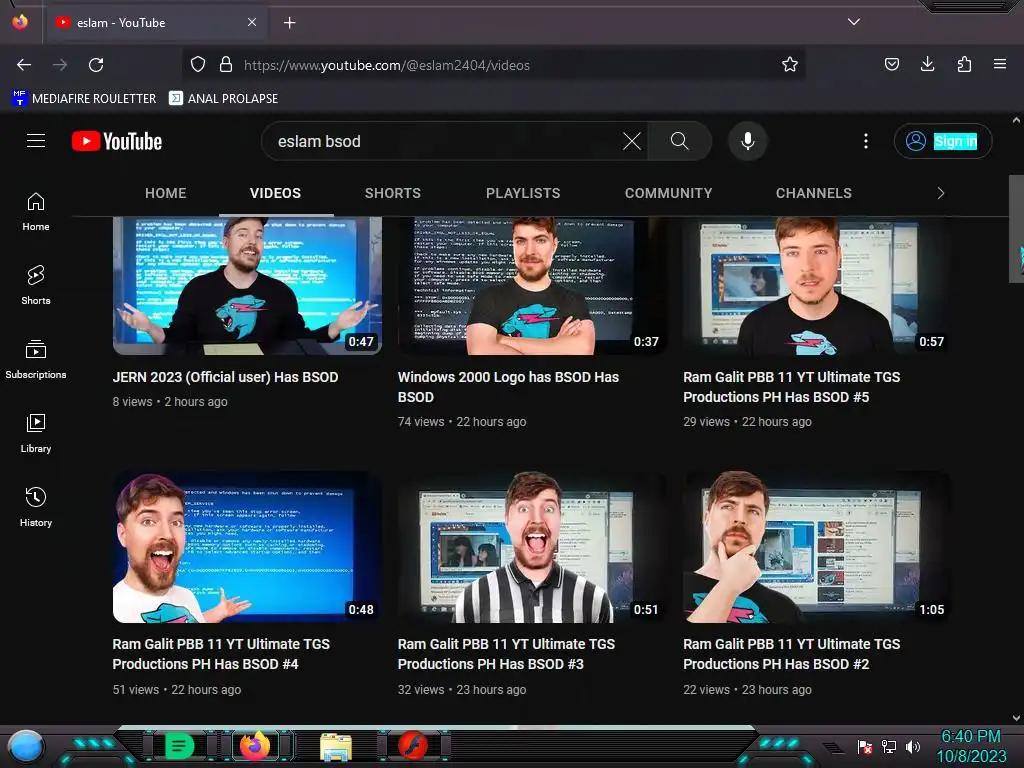Viewport: 1024px width, 768px height.
Task: Open the green notes taskbar app
Action: [178, 746]
